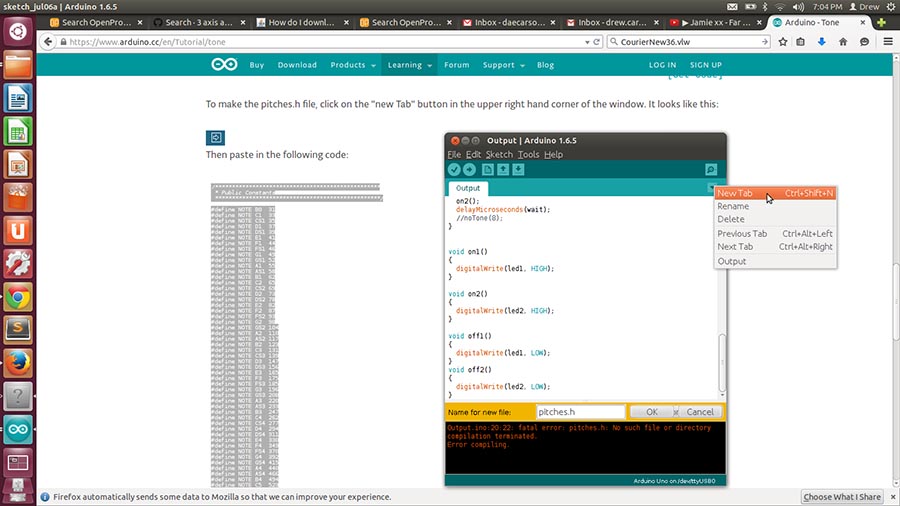Open the Download link in site nav

[297, 65]
